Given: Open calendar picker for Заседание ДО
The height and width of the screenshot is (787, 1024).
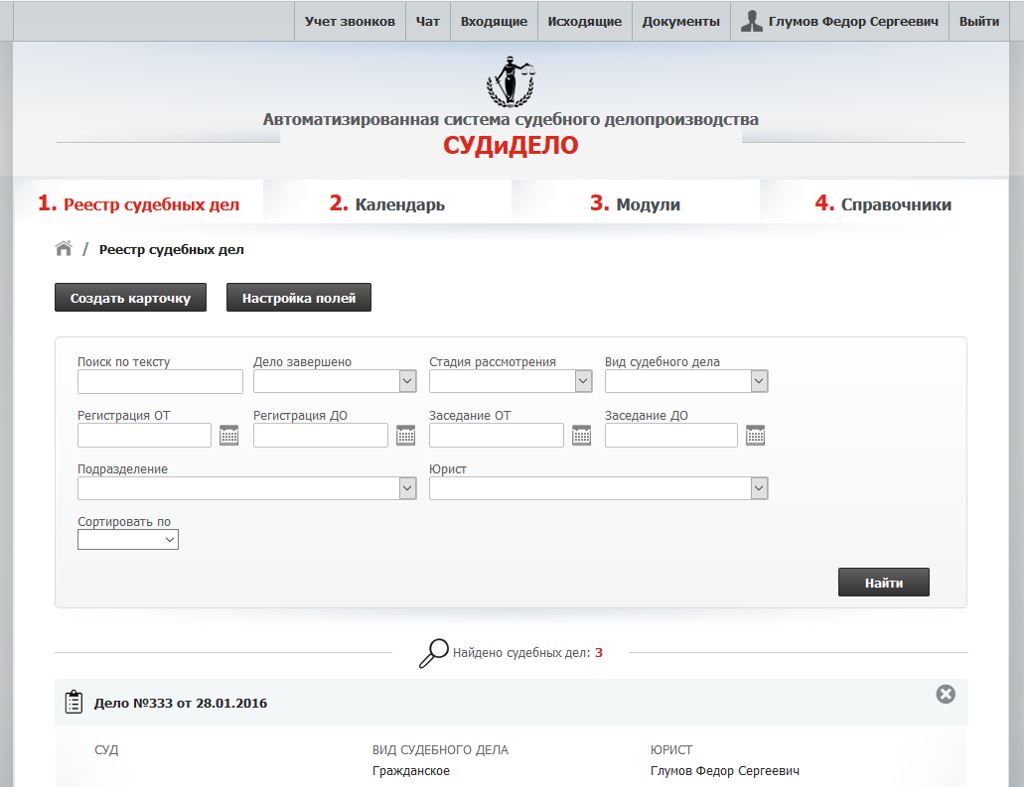Looking at the screenshot, I should [755, 435].
